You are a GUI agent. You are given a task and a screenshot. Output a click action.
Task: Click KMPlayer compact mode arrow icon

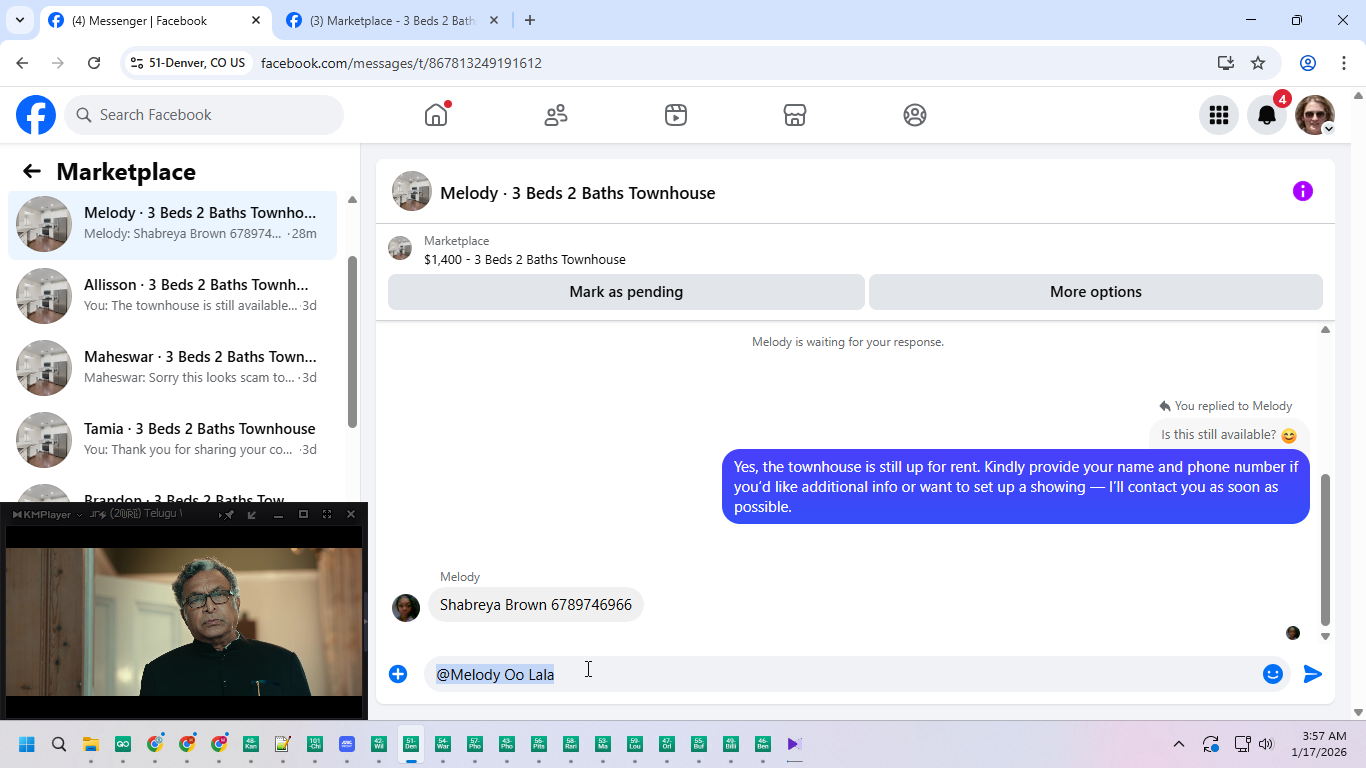[x=252, y=514]
